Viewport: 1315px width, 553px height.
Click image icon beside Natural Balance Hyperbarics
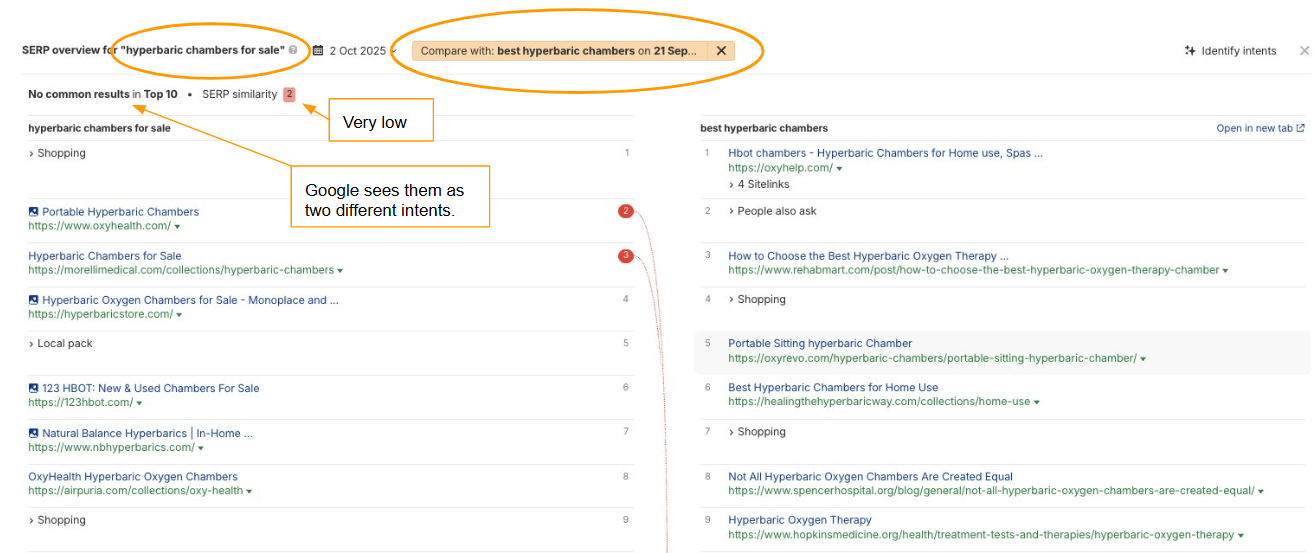[34, 433]
